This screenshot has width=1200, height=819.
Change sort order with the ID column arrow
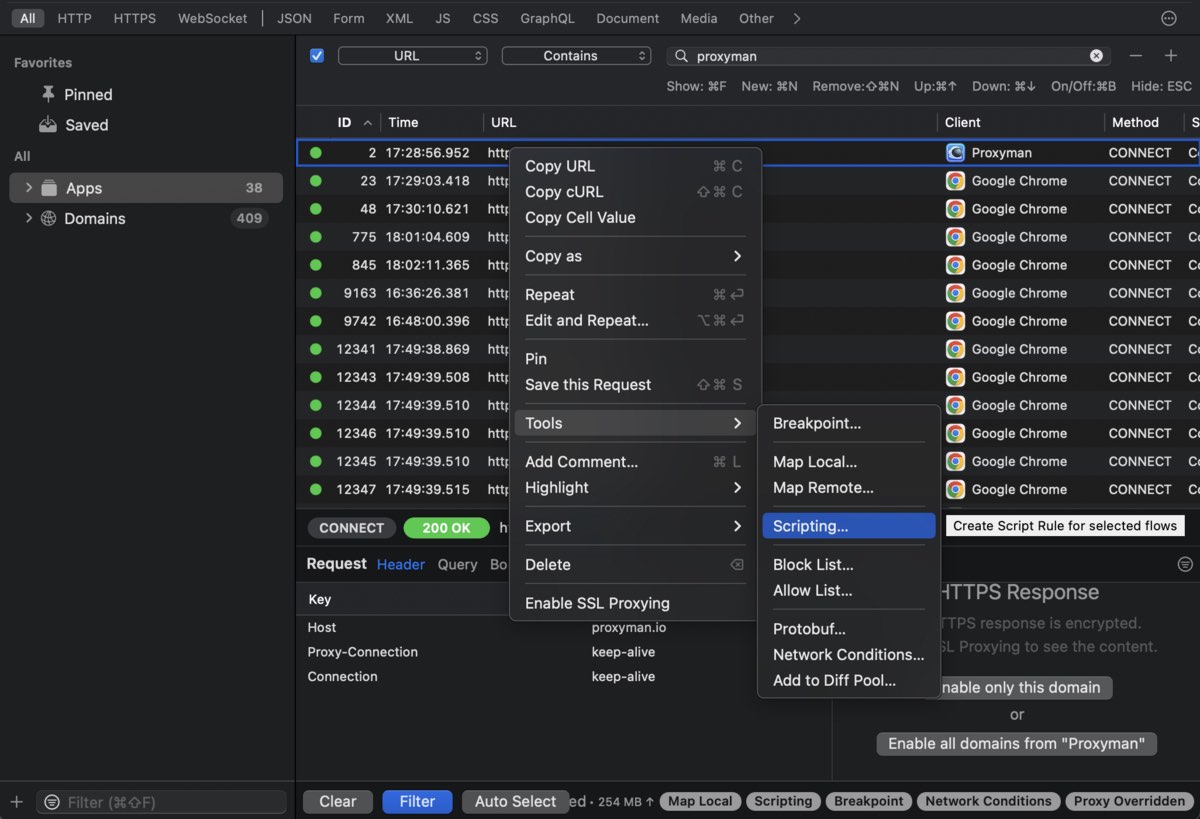pos(368,123)
